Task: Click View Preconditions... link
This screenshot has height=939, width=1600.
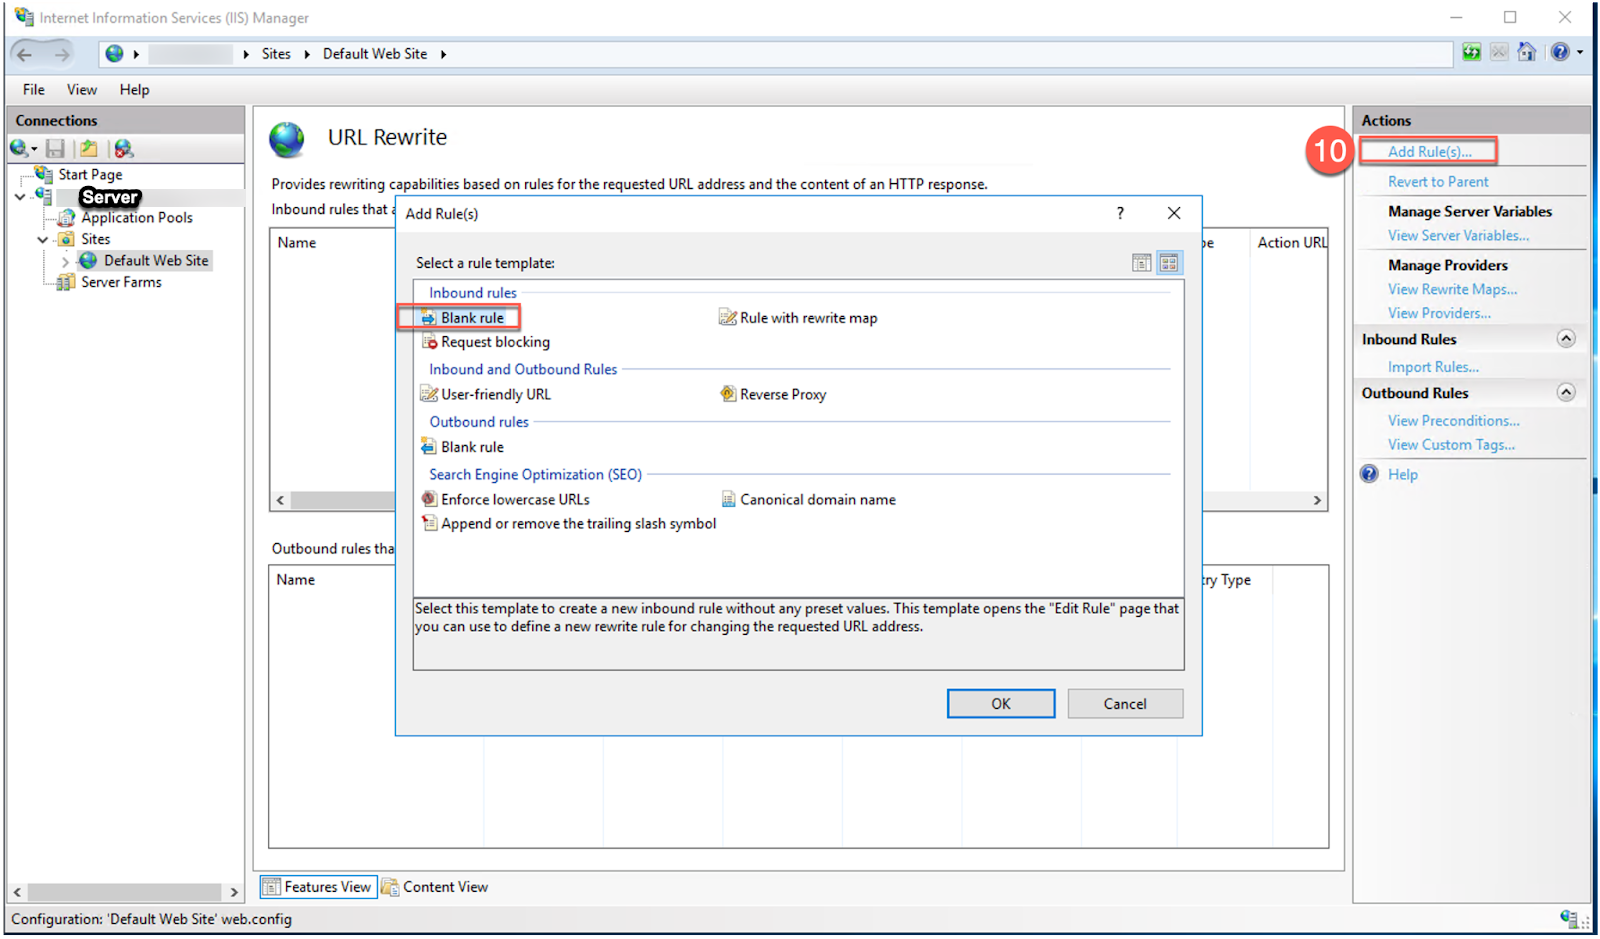Action: point(1453,421)
